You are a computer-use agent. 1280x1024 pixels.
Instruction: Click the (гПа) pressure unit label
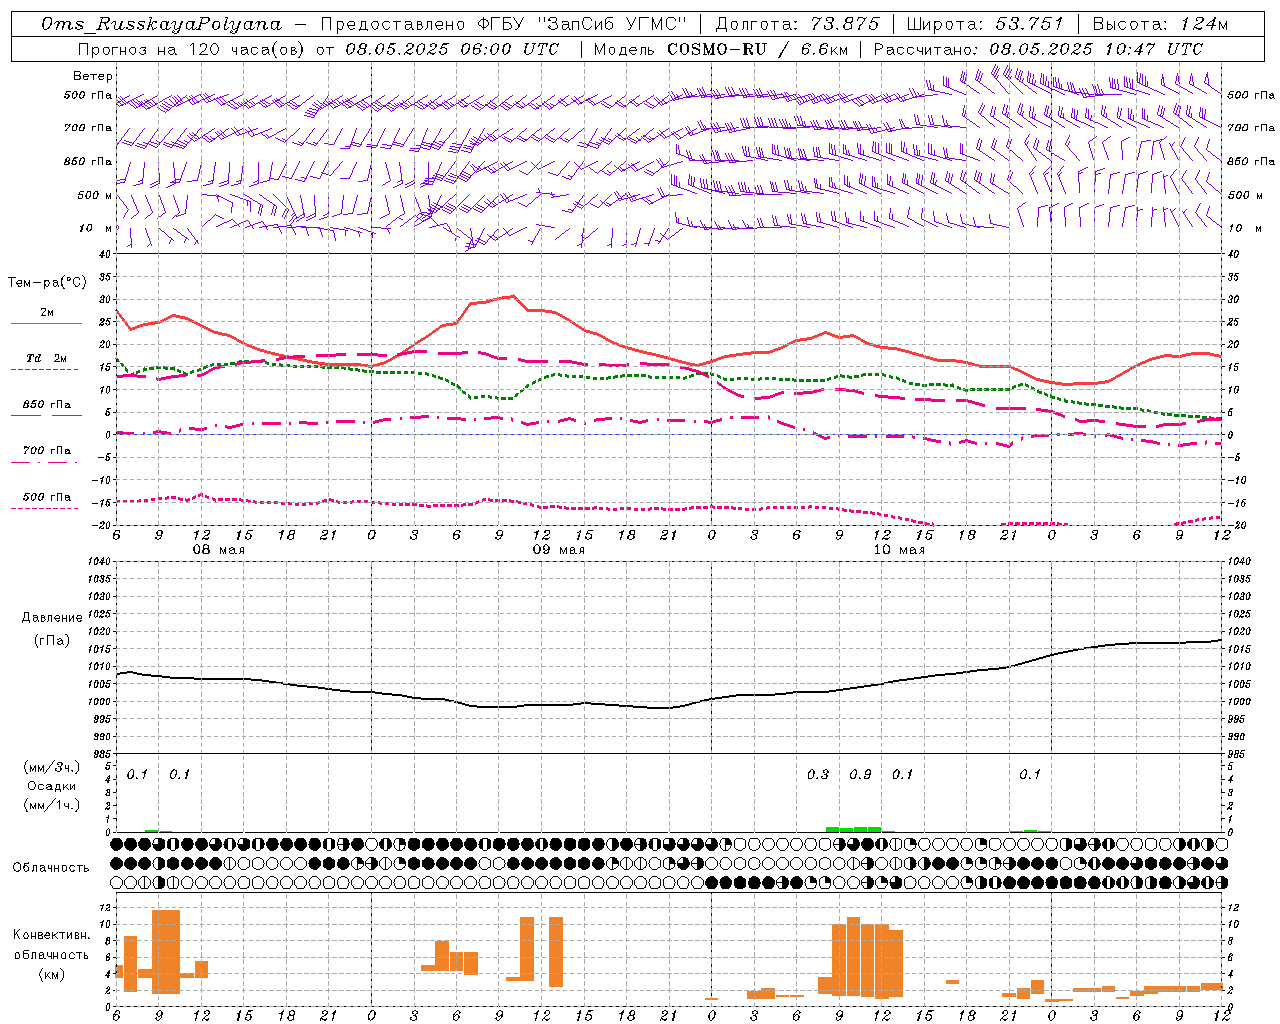pyautogui.click(x=52, y=641)
